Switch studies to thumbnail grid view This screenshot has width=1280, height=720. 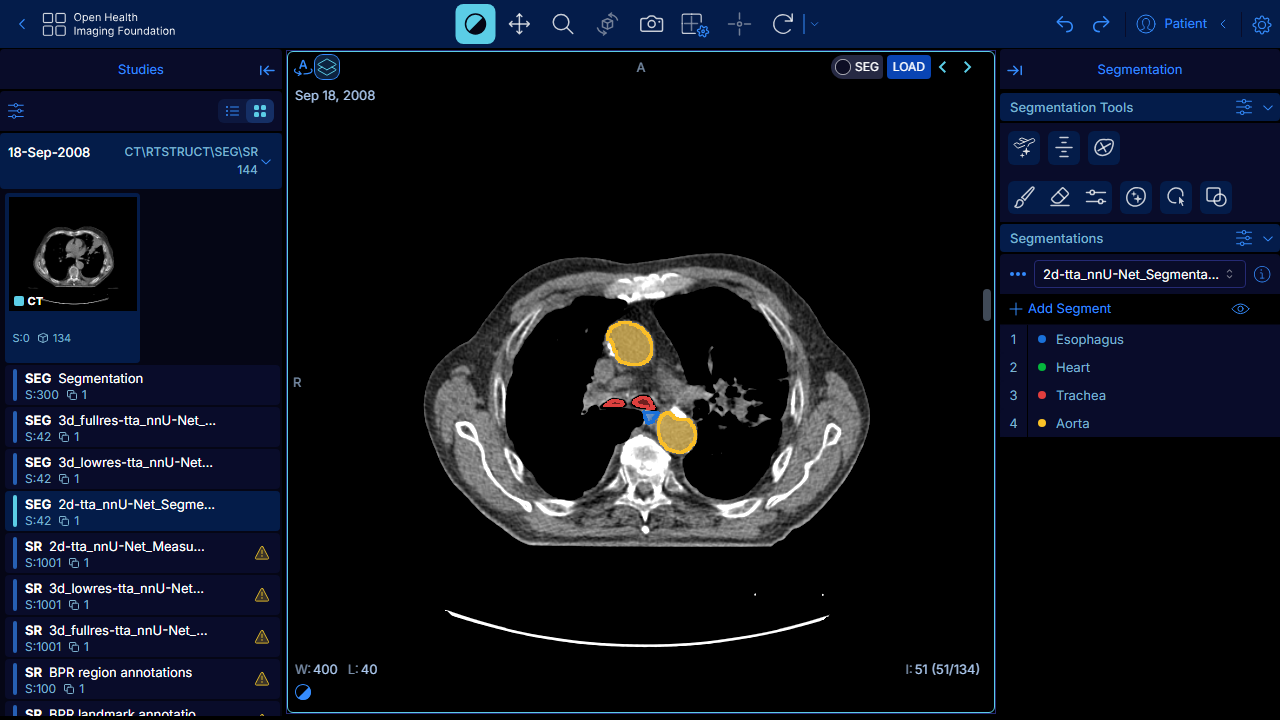point(260,111)
